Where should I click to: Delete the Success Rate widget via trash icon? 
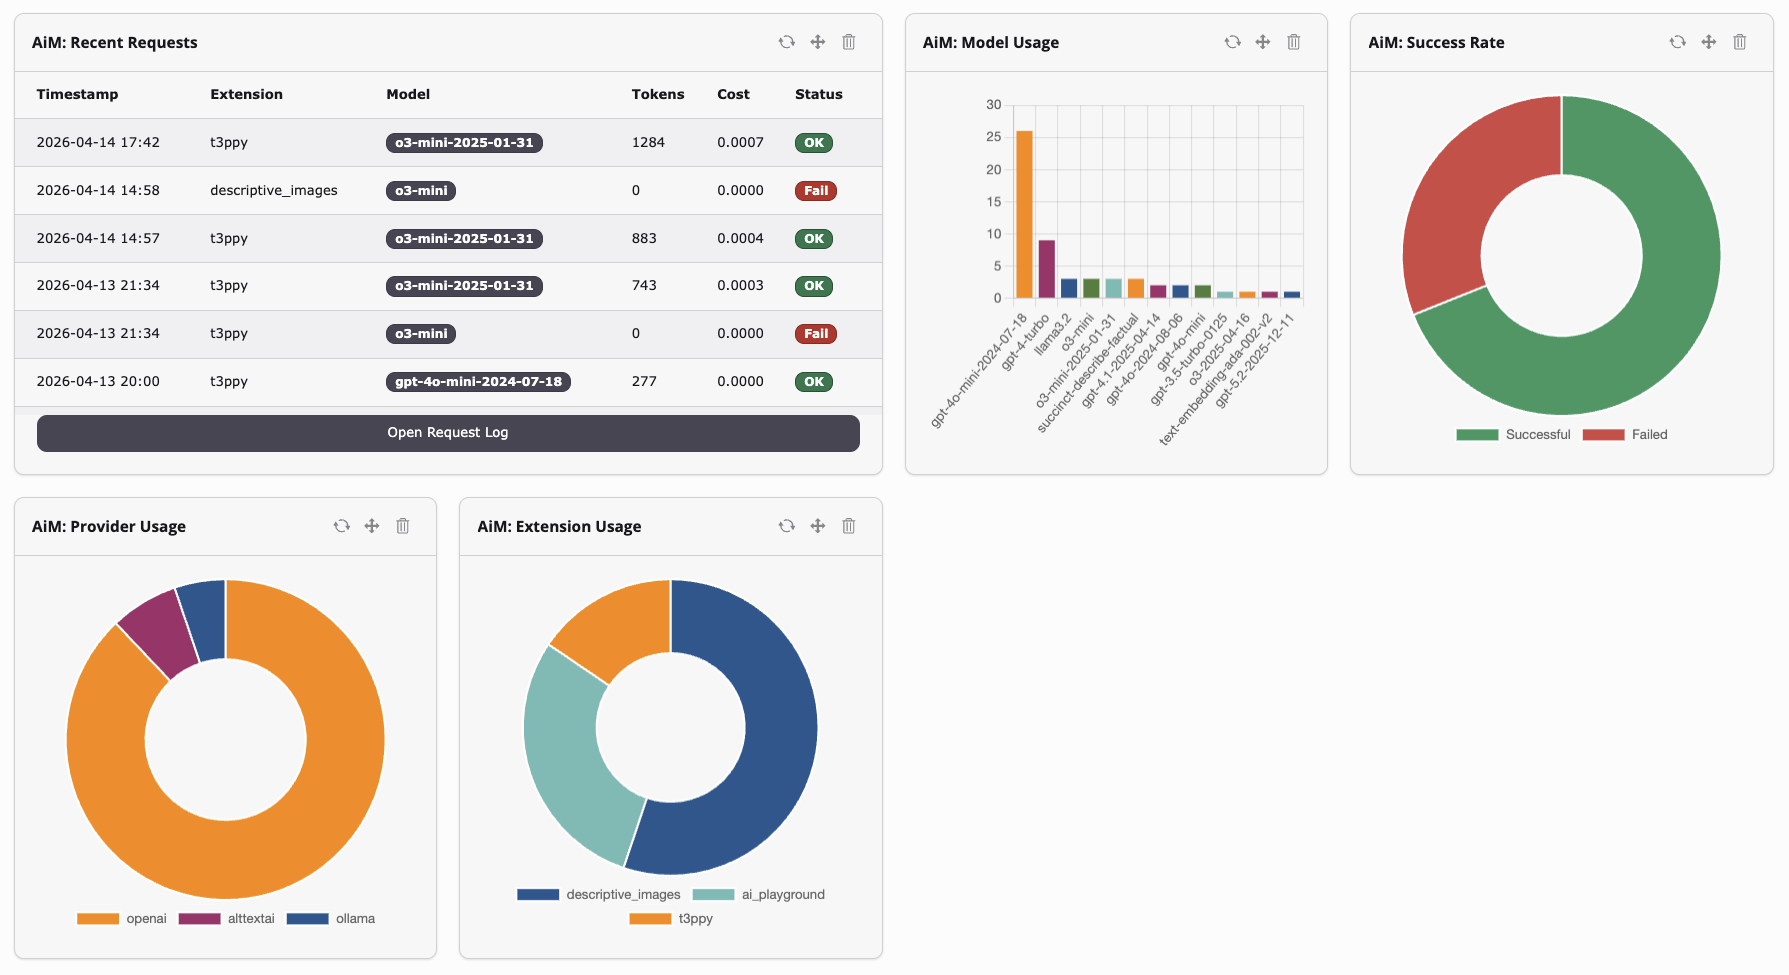click(1740, 42)
